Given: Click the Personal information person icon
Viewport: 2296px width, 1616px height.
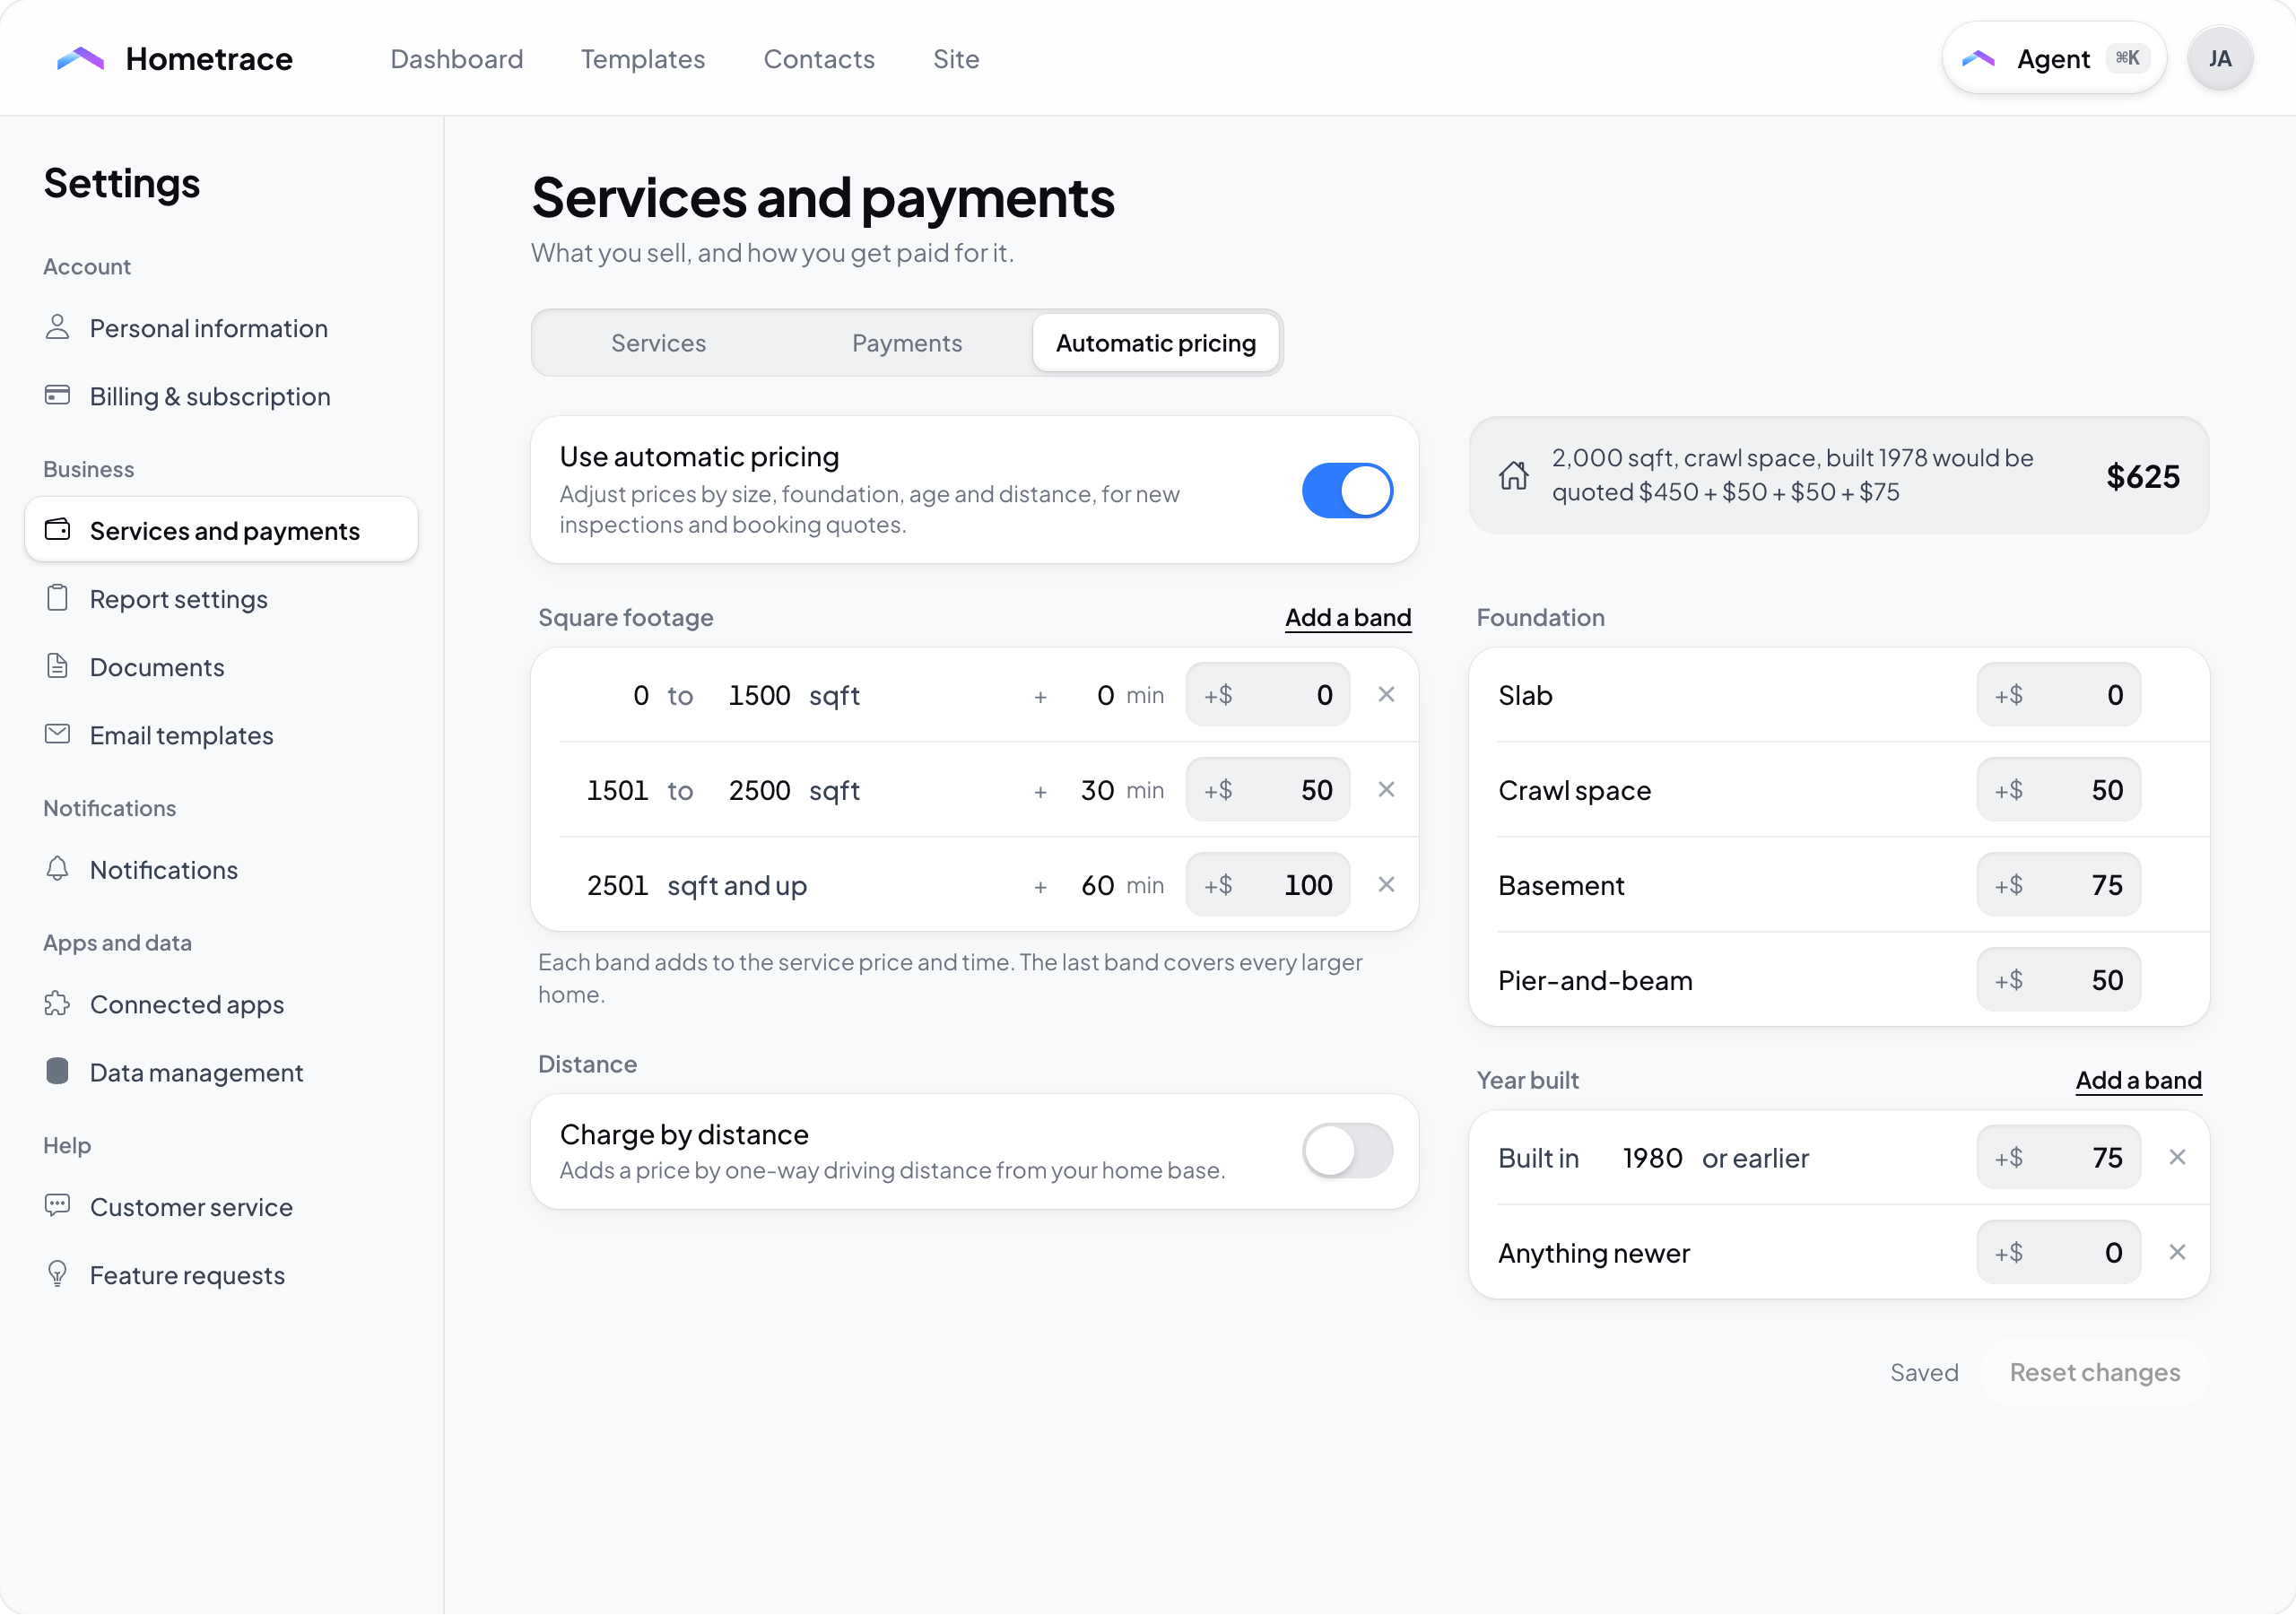Looking at the screenshot, I should 57,327.
